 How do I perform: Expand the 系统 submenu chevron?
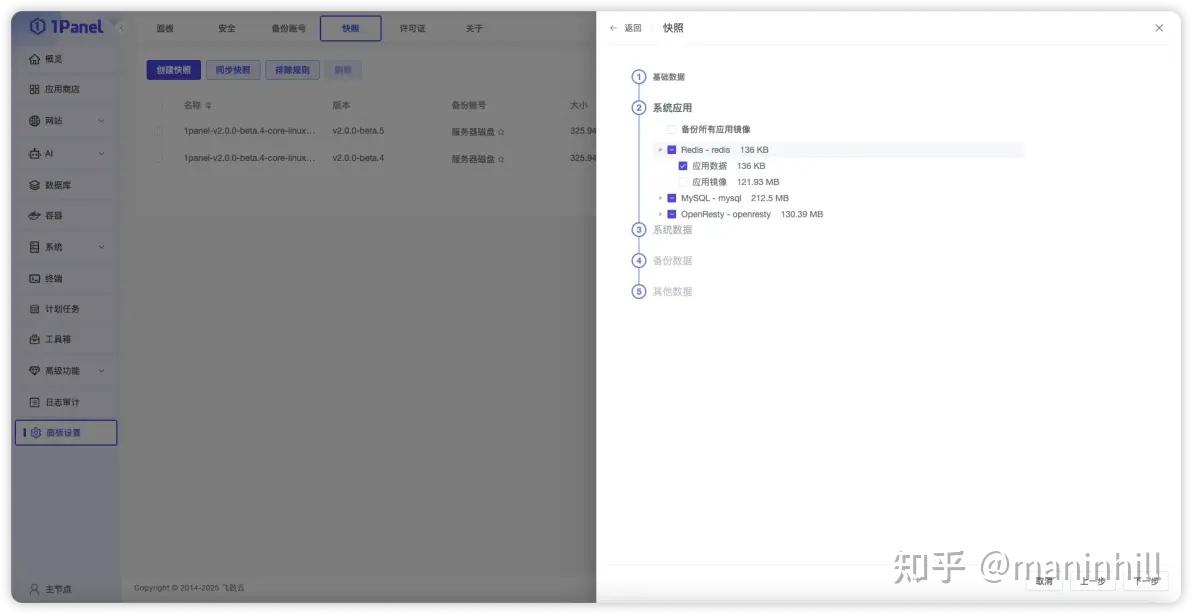click(101, 247)
